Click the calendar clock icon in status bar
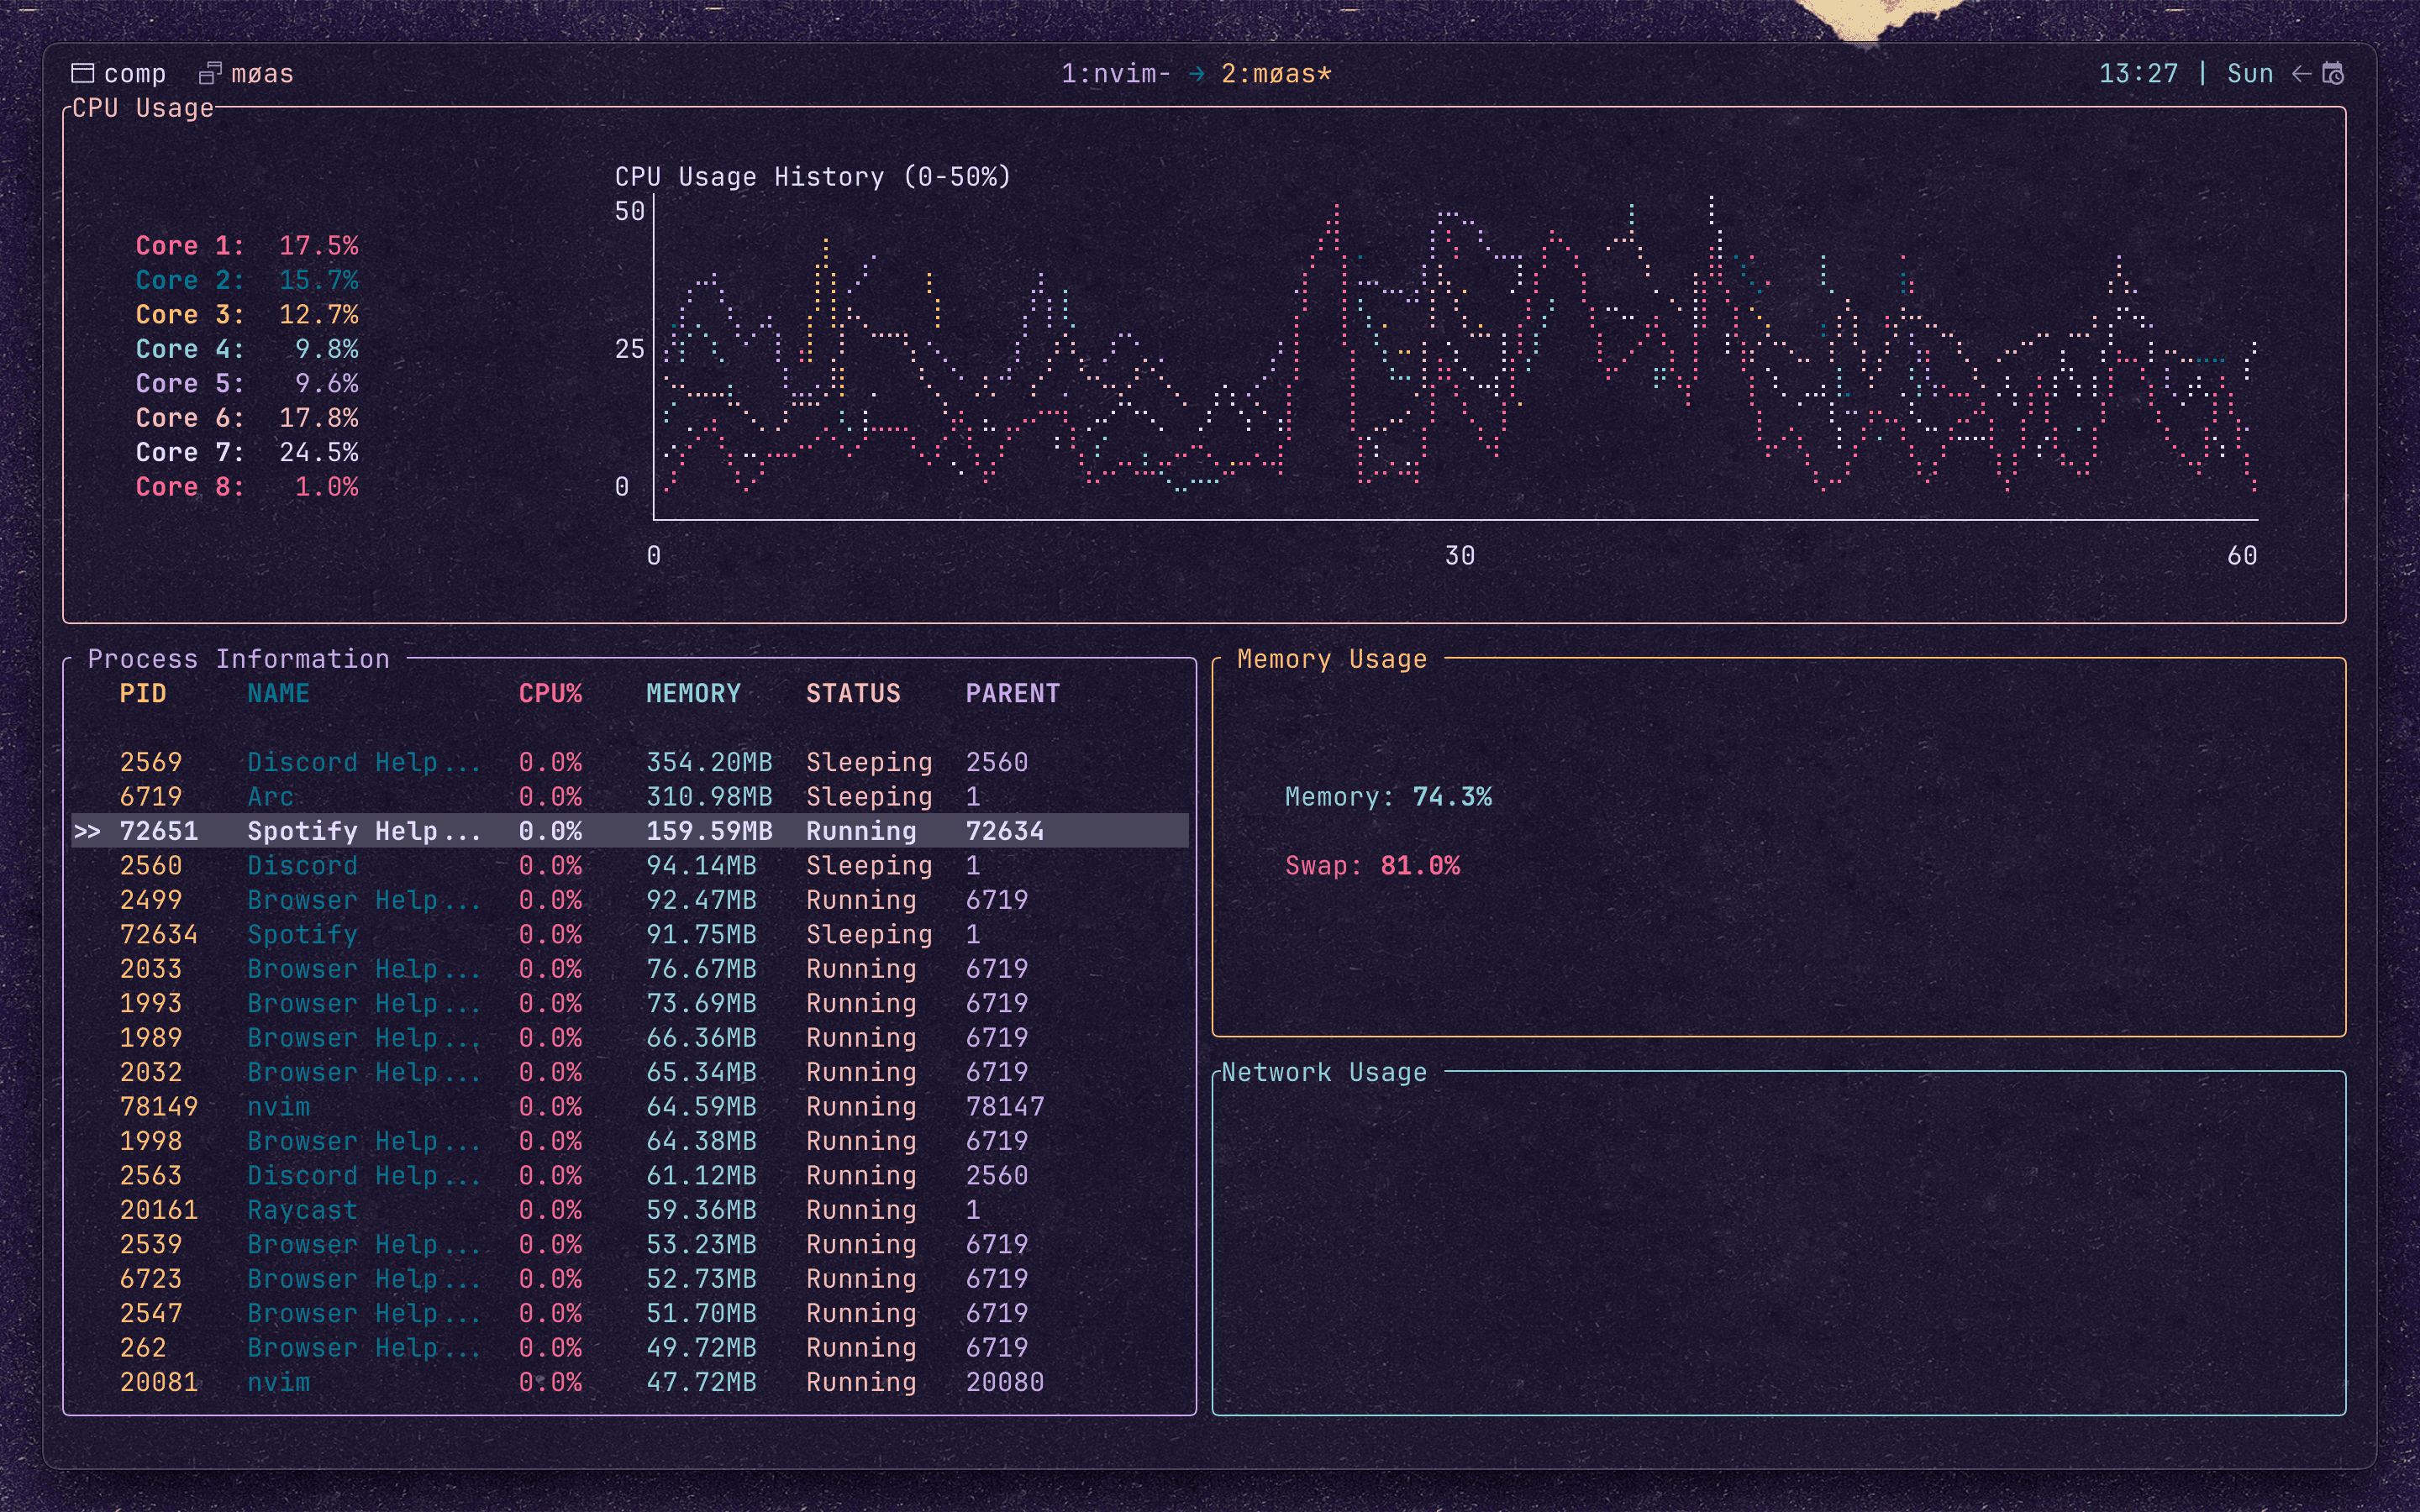The width and height of the screenshot is (2420, 1512). click(2333, 73)
